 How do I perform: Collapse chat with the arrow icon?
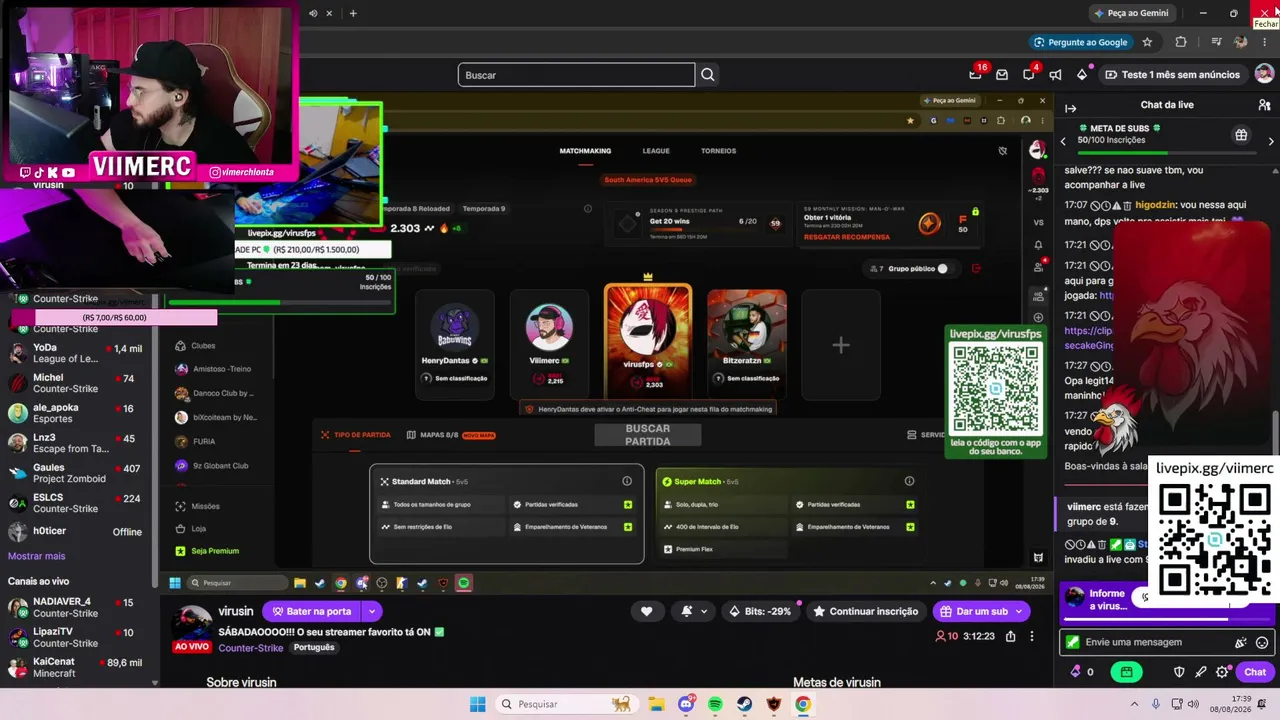click(1070, 107)
